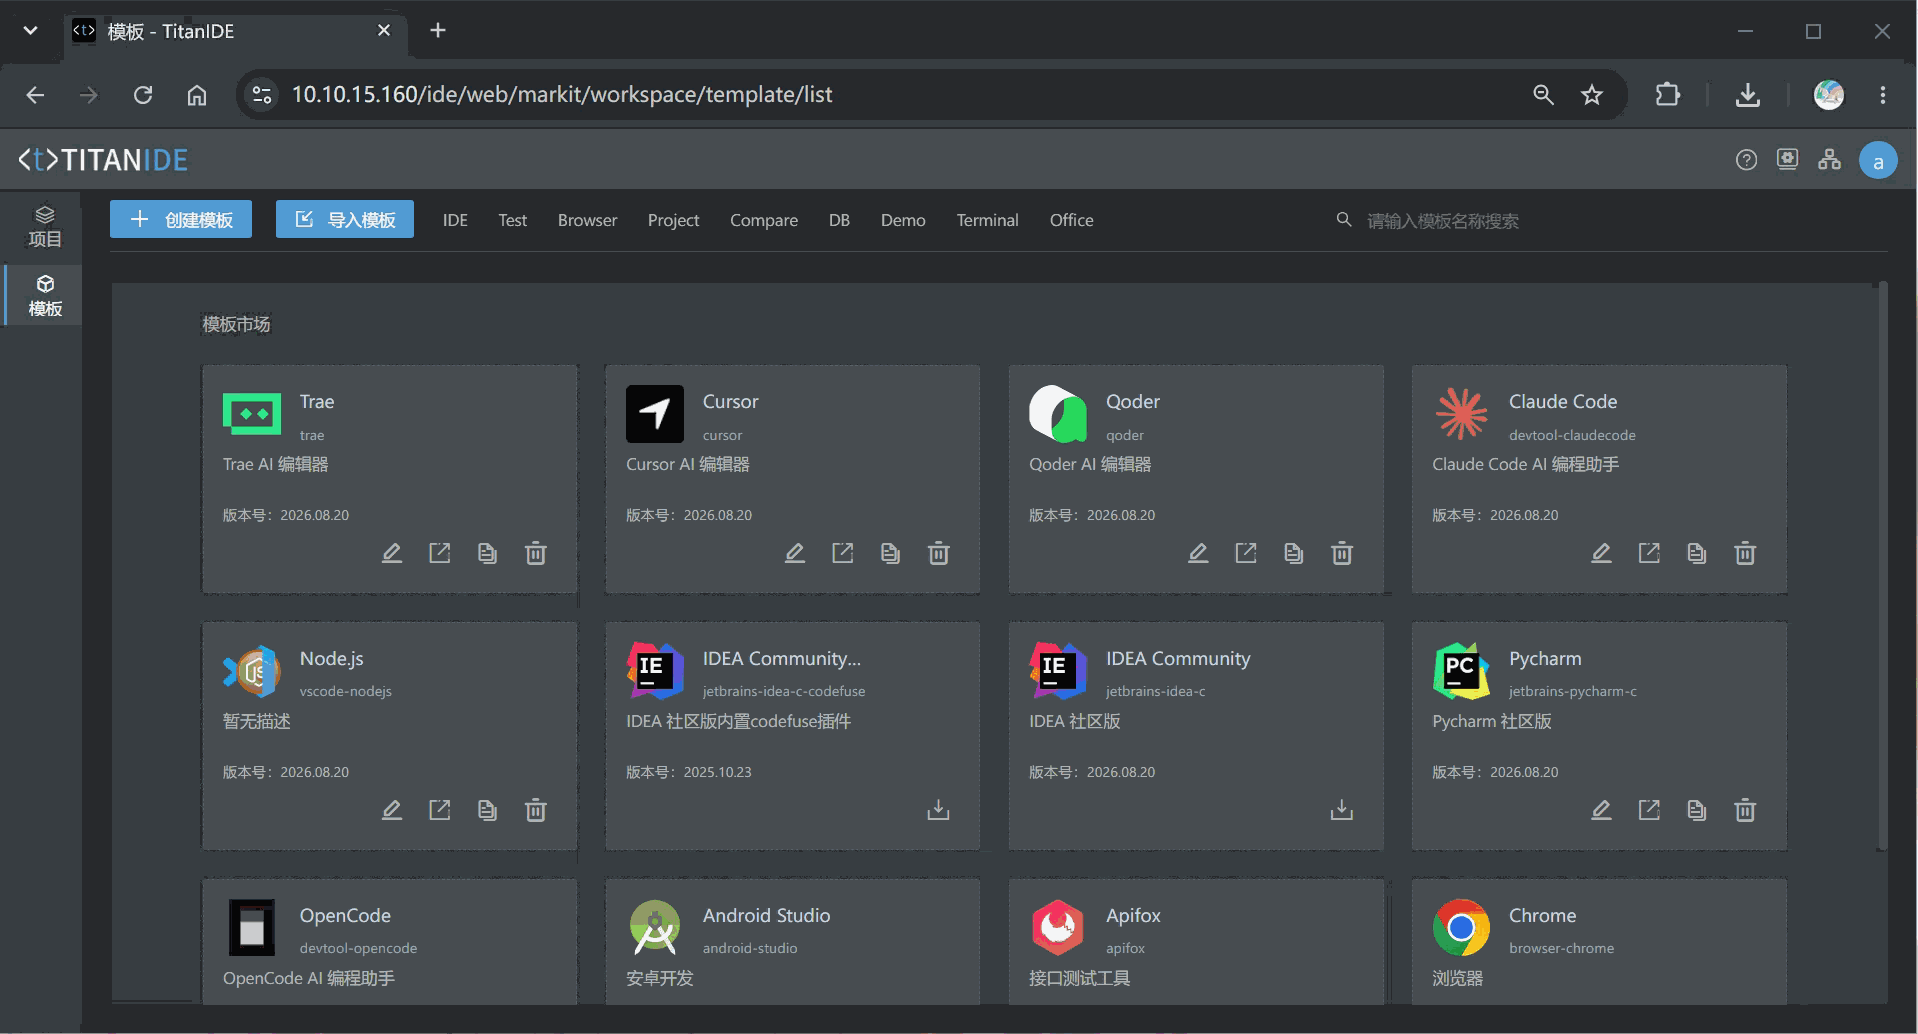Viewport: 1918px width, 1034px height.
Task: Open the browser tab search dropdown
Action: 31,31
